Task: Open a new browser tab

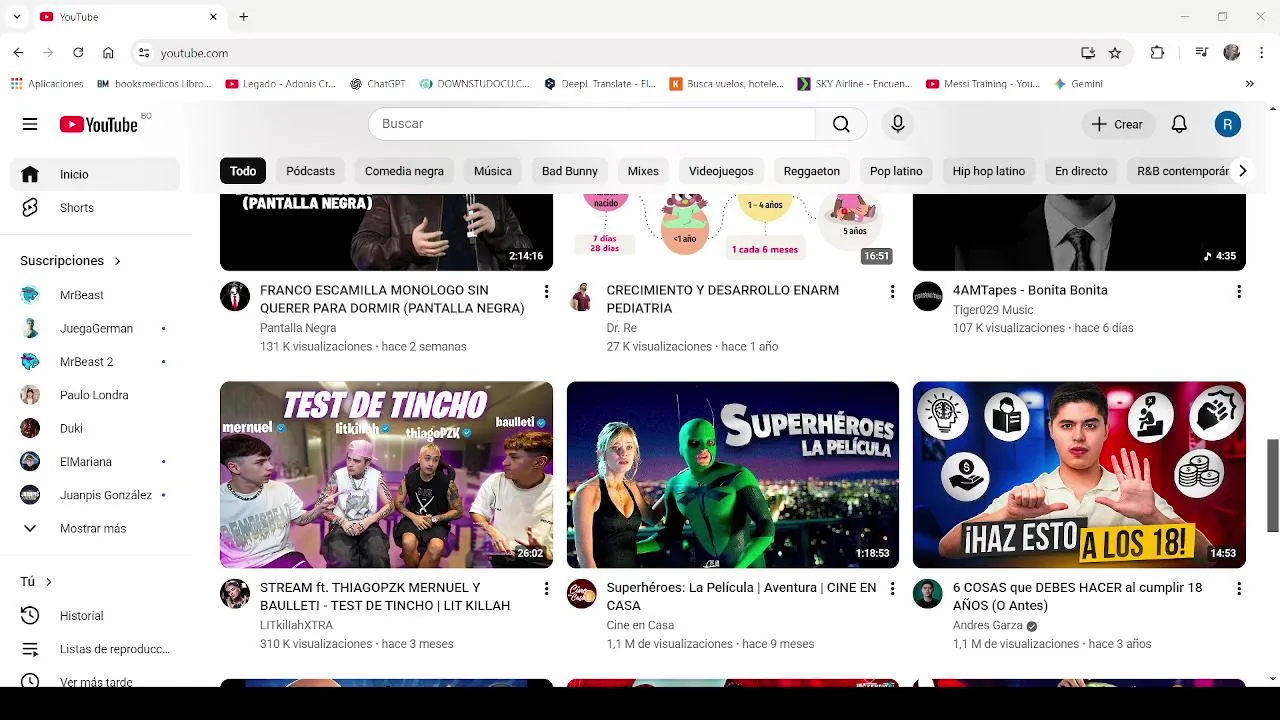Action: coord(243,17)
